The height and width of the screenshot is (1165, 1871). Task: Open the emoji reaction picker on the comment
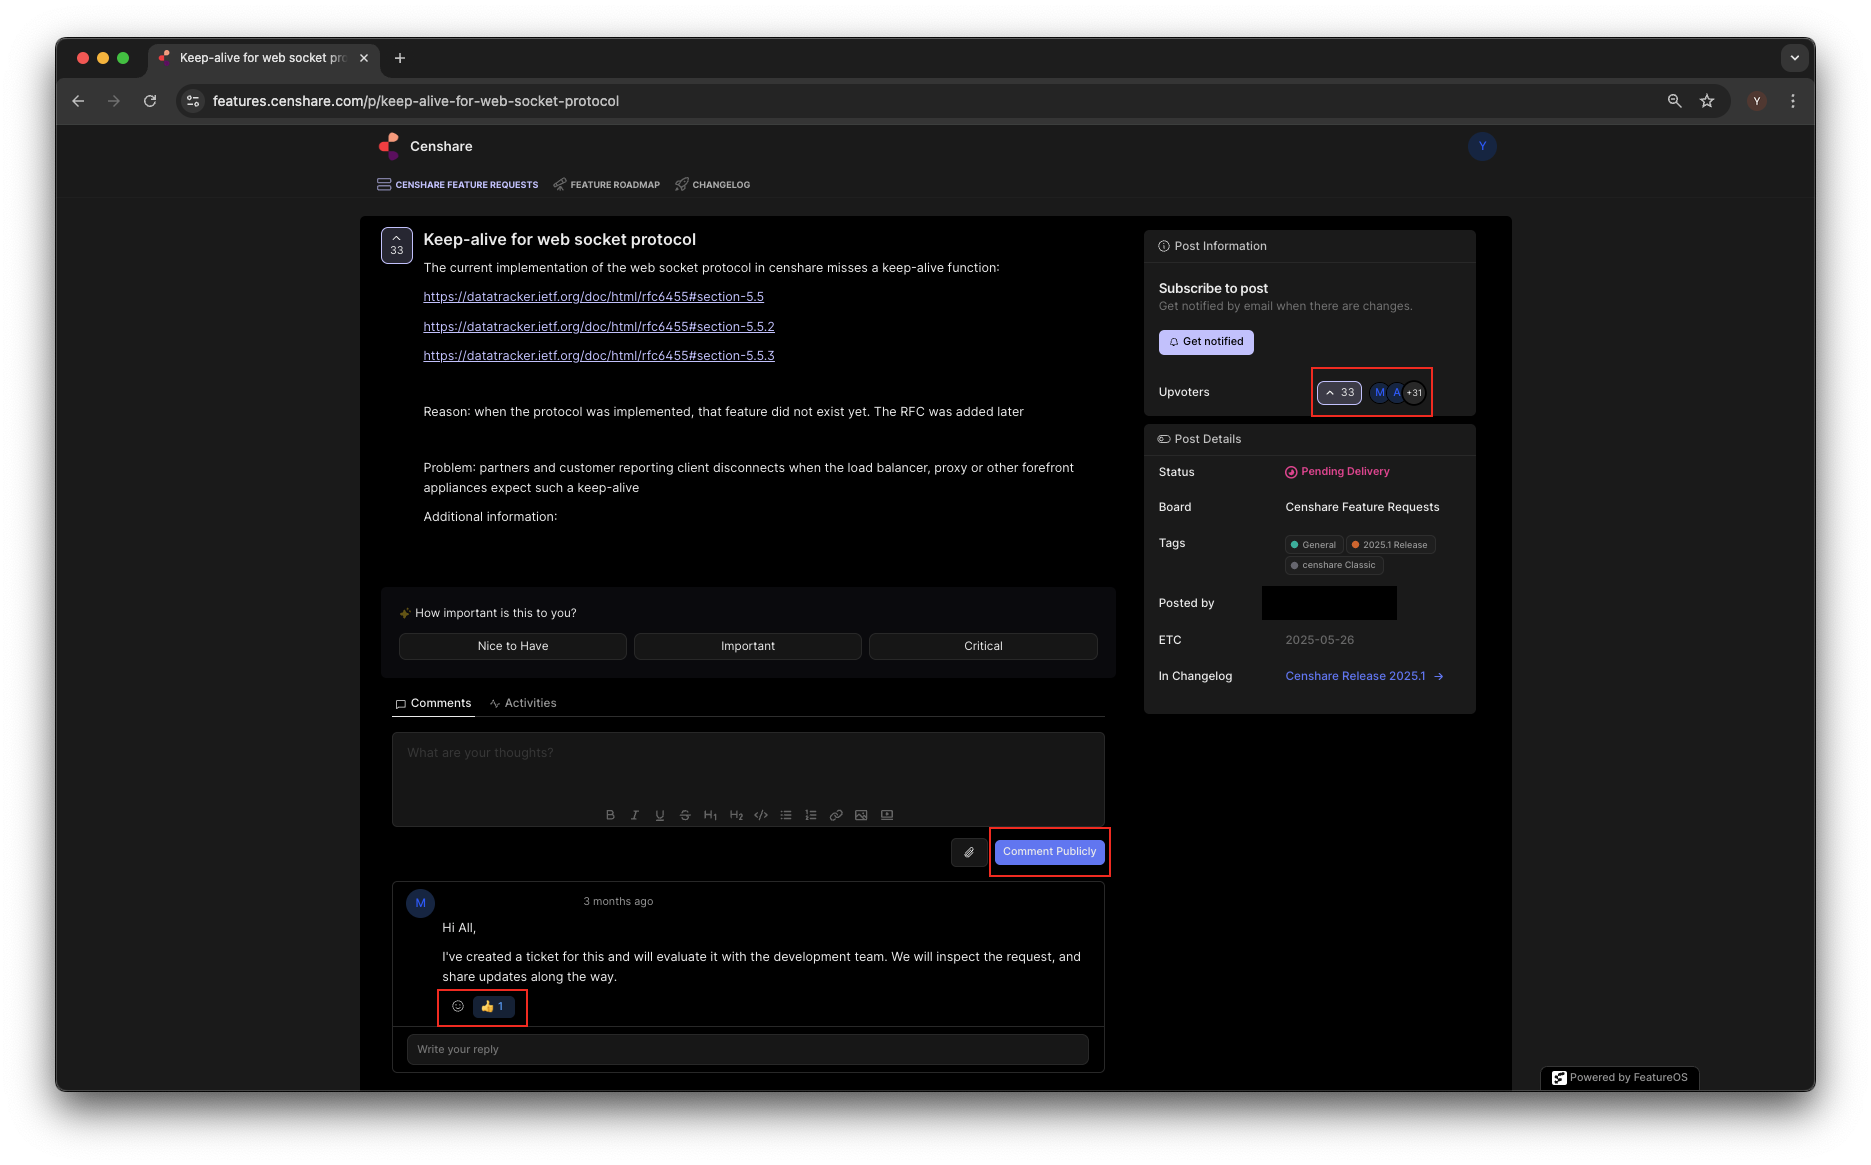click(x=458, y=1006)
